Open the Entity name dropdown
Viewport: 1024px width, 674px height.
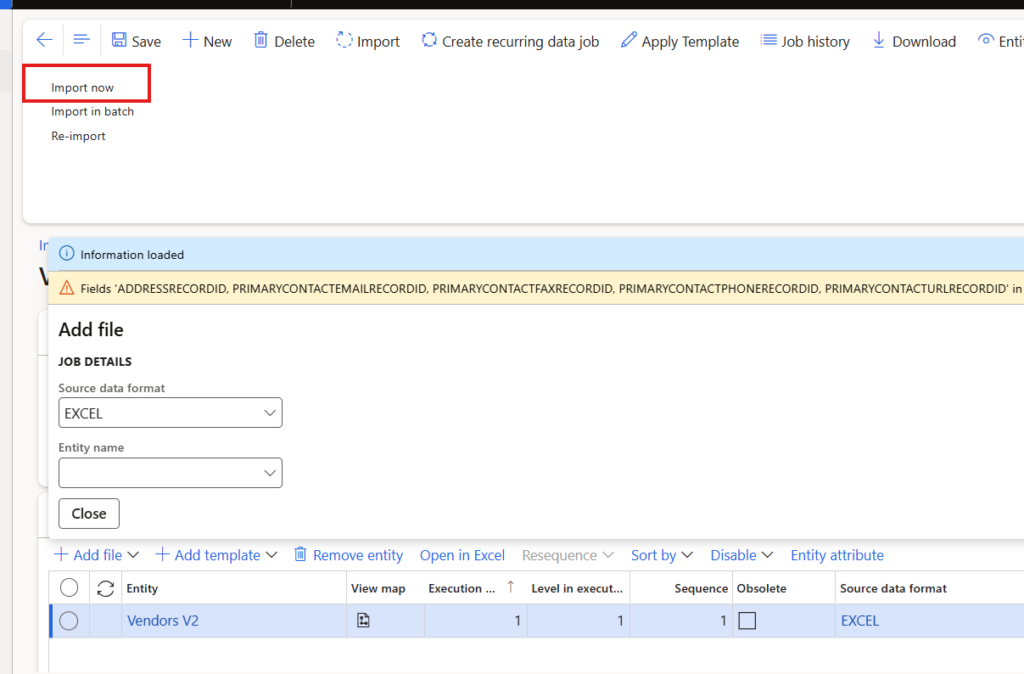(170, 473)
